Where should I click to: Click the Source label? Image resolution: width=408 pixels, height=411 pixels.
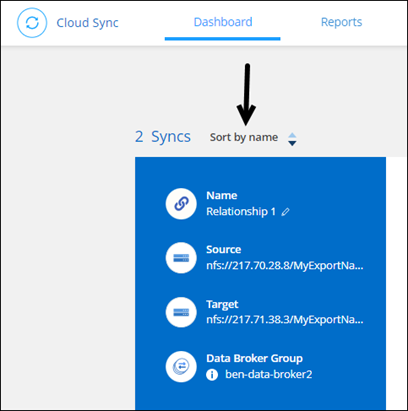pos(223,250)
